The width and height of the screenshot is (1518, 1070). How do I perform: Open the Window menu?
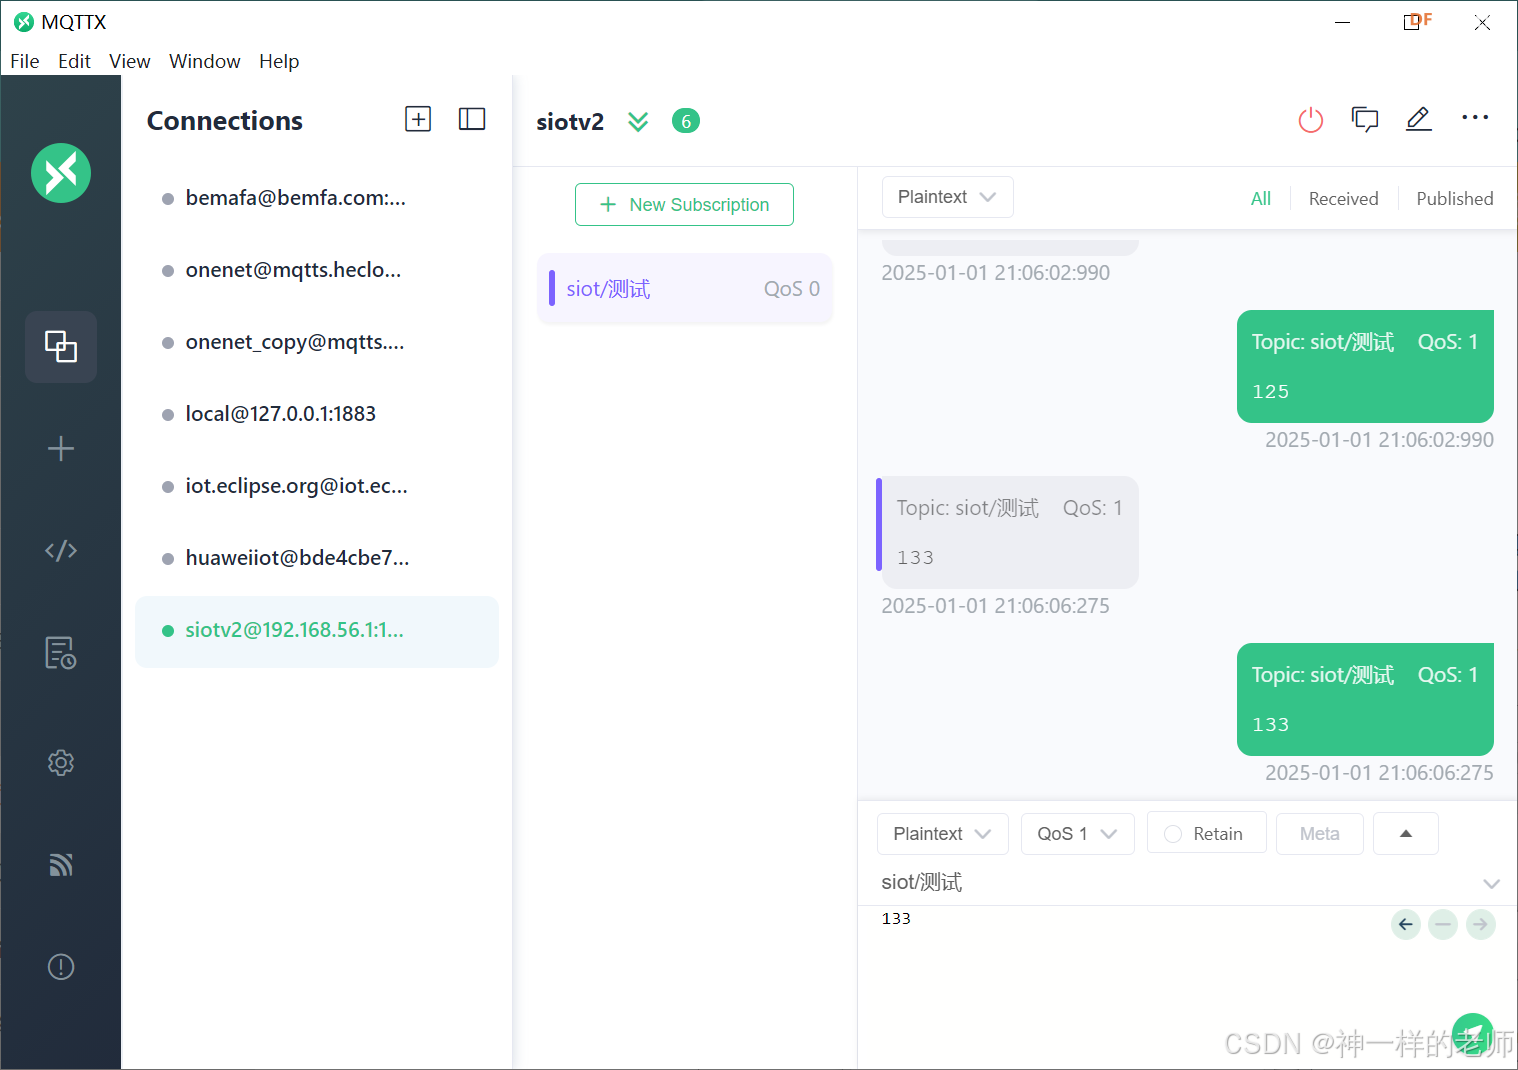pyautogui.click(x=205, y=61)
